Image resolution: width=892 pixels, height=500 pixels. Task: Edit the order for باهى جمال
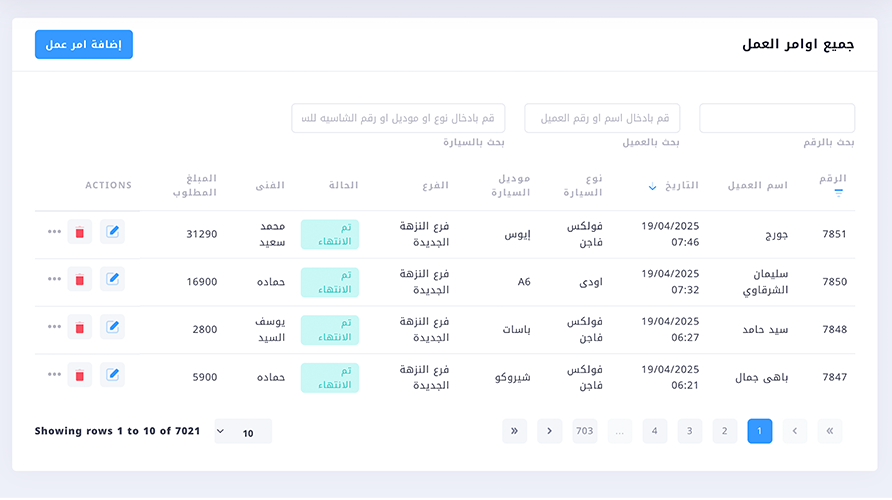point(113,375)
